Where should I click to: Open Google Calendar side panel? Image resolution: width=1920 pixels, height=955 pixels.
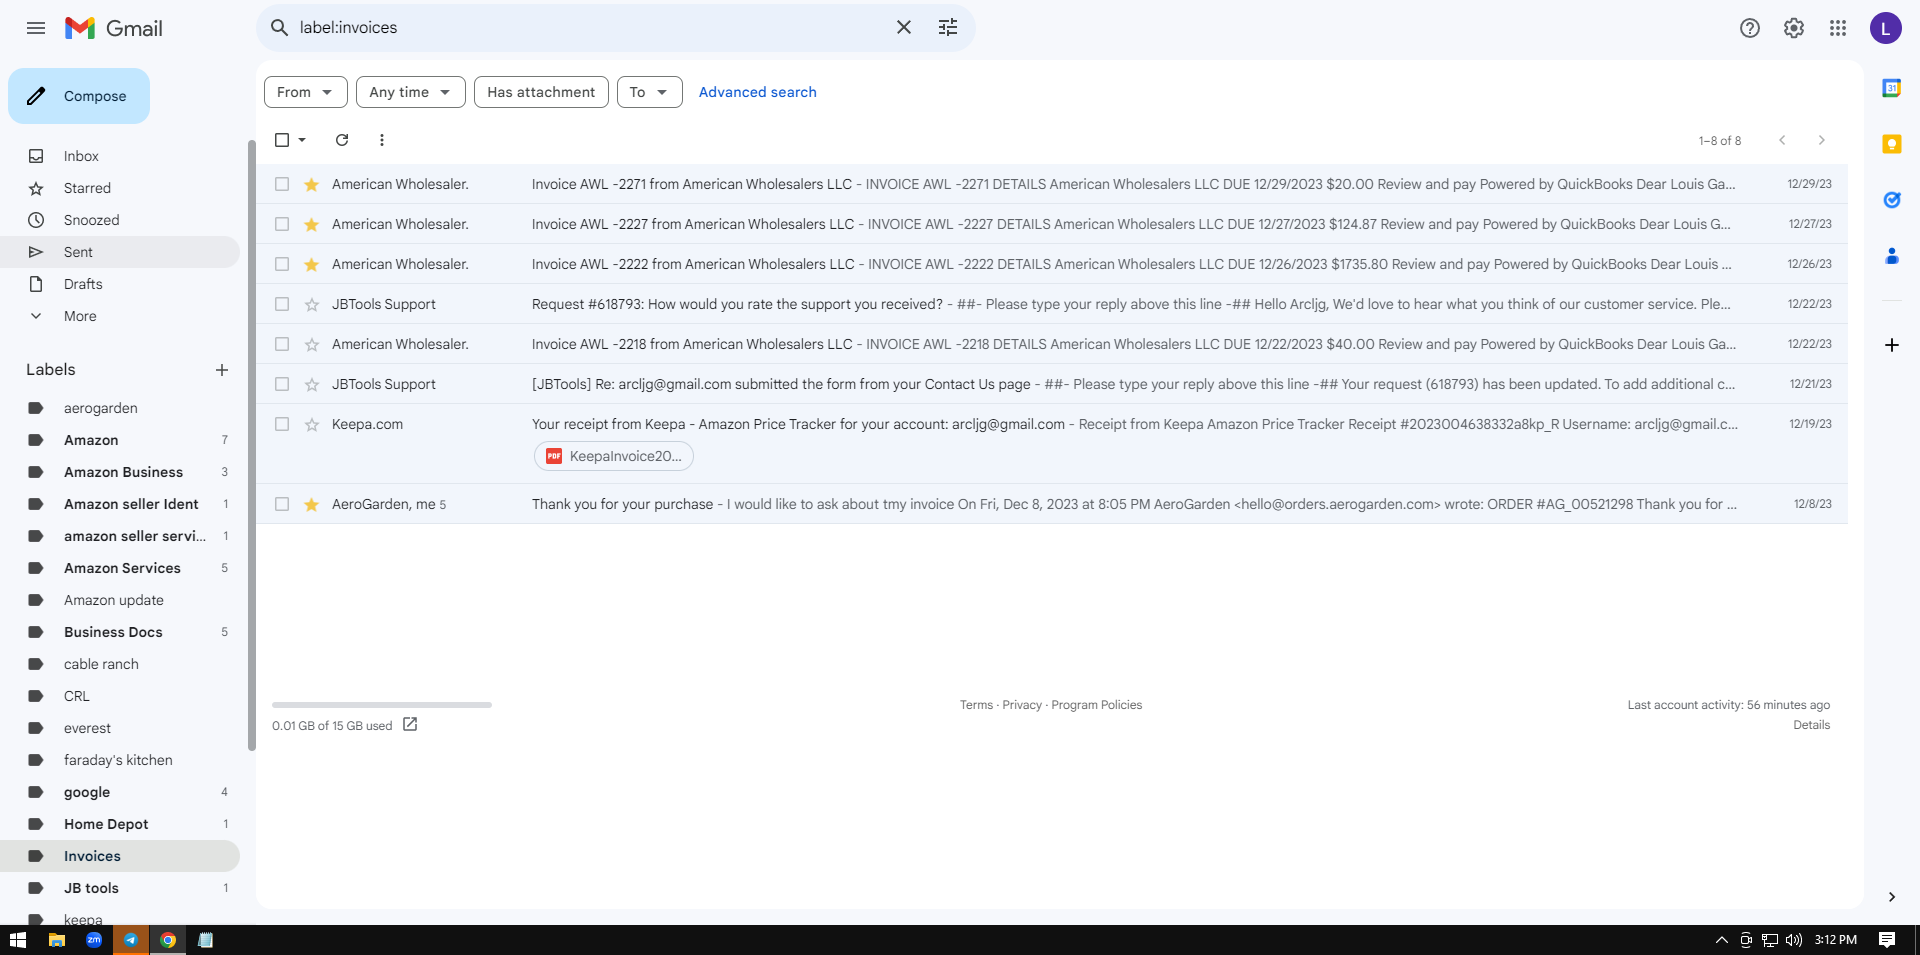1892,88
